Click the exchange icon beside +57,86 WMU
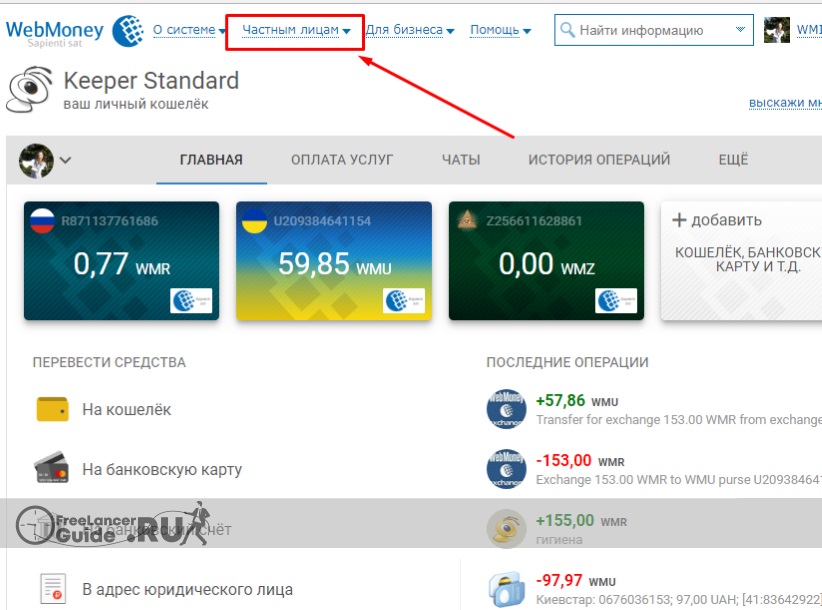Screen dimensions: 822x610 click(506, 409)
